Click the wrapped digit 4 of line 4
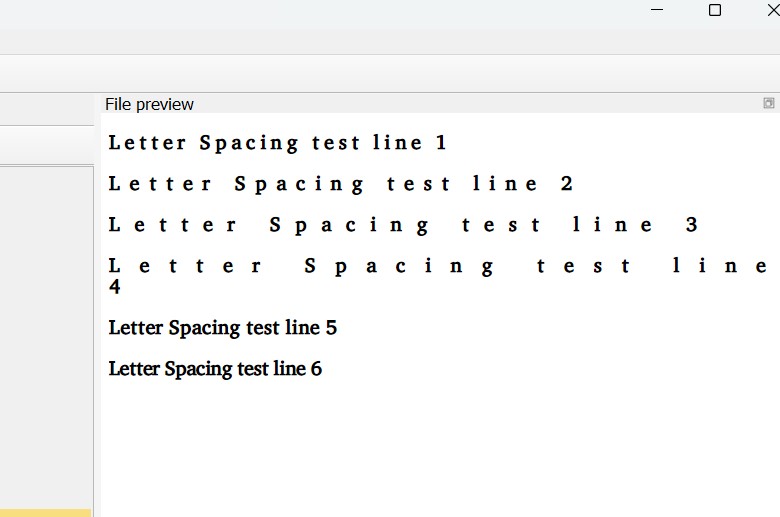Viewport: 780px width, 517px height. click(114, 287)
